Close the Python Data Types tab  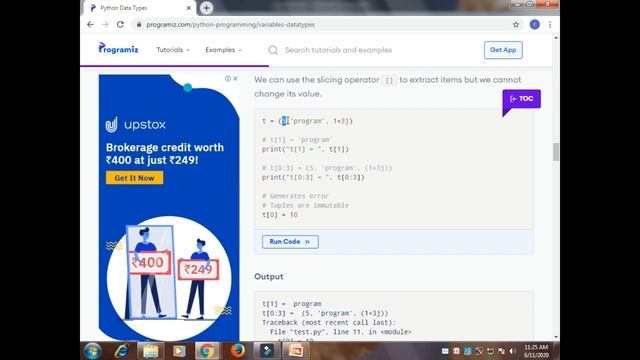[189, 8]
